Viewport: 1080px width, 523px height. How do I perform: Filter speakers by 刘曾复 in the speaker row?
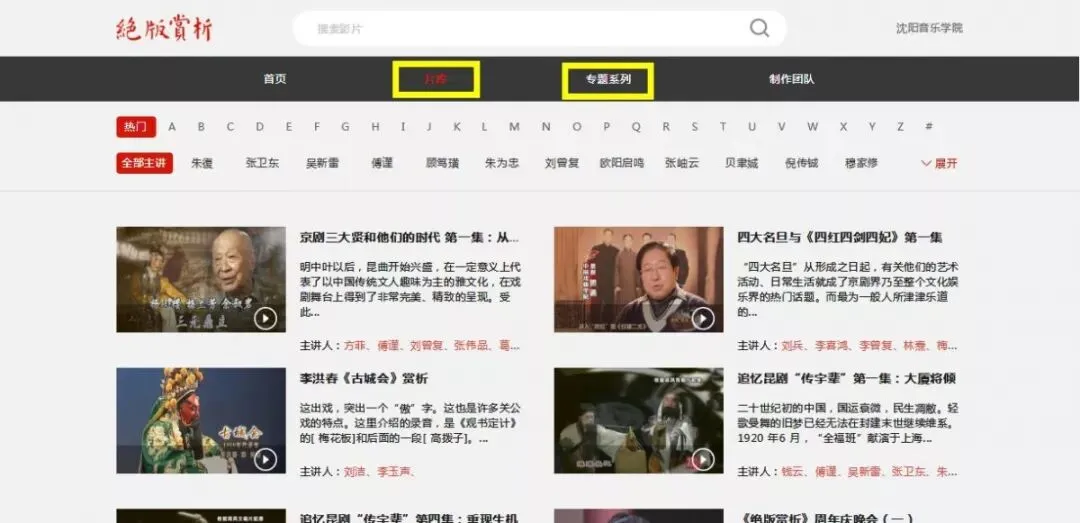click(x=561, y=163)
